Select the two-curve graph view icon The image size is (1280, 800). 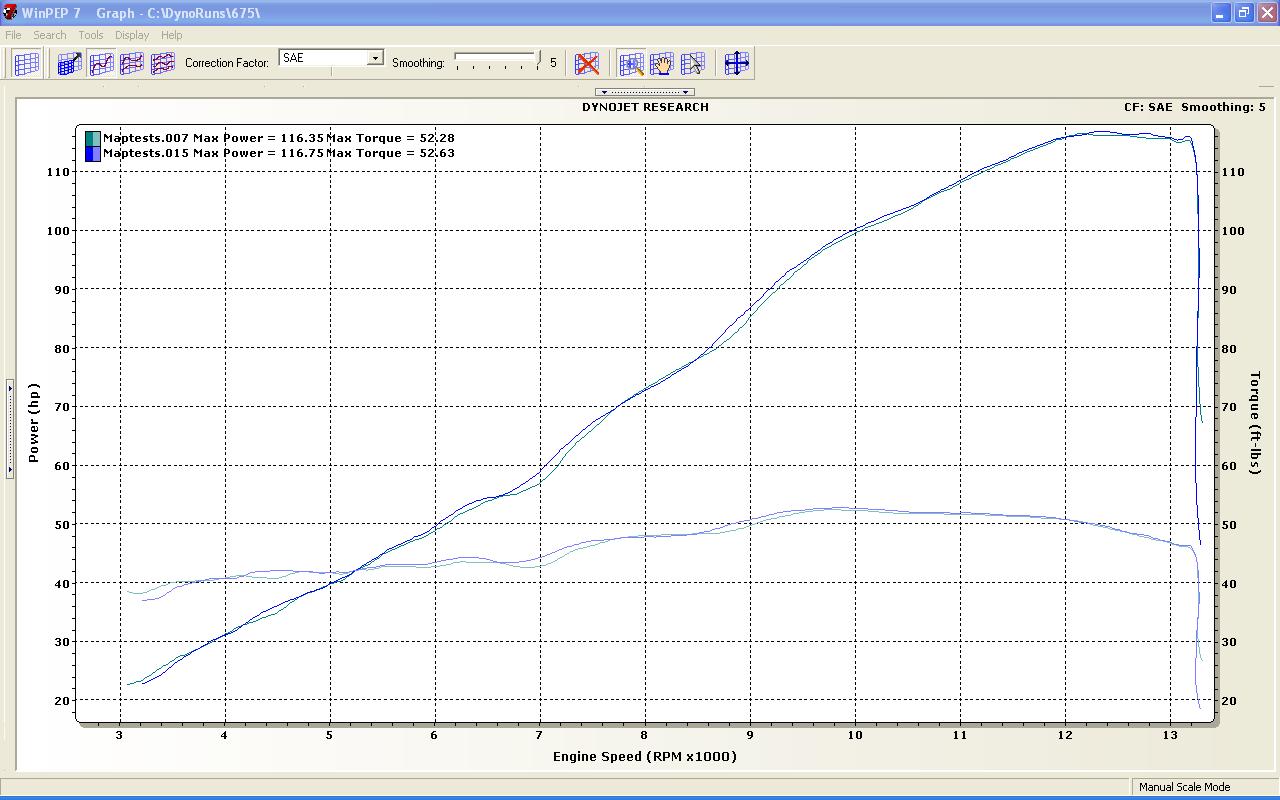click(132, 63)
